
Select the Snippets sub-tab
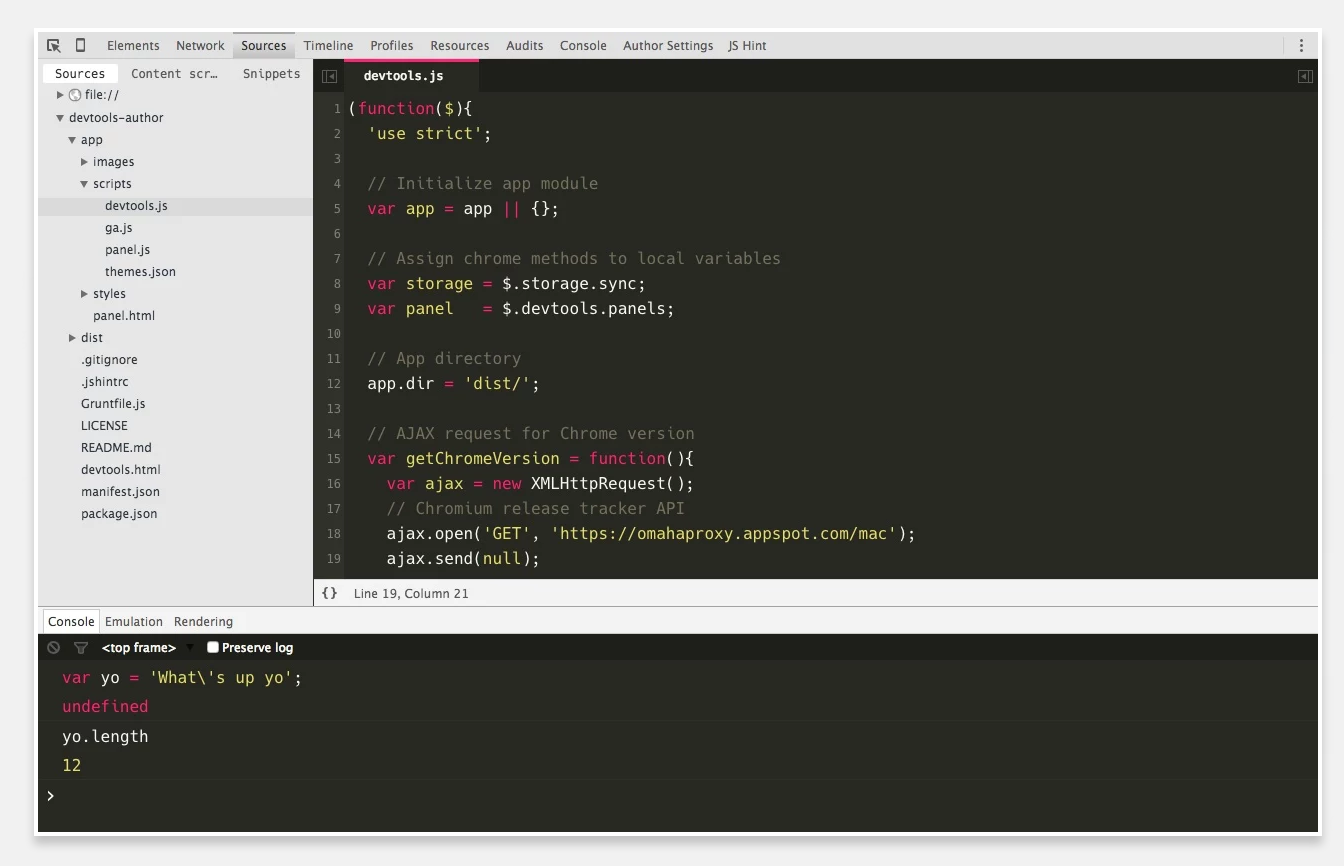271,73
